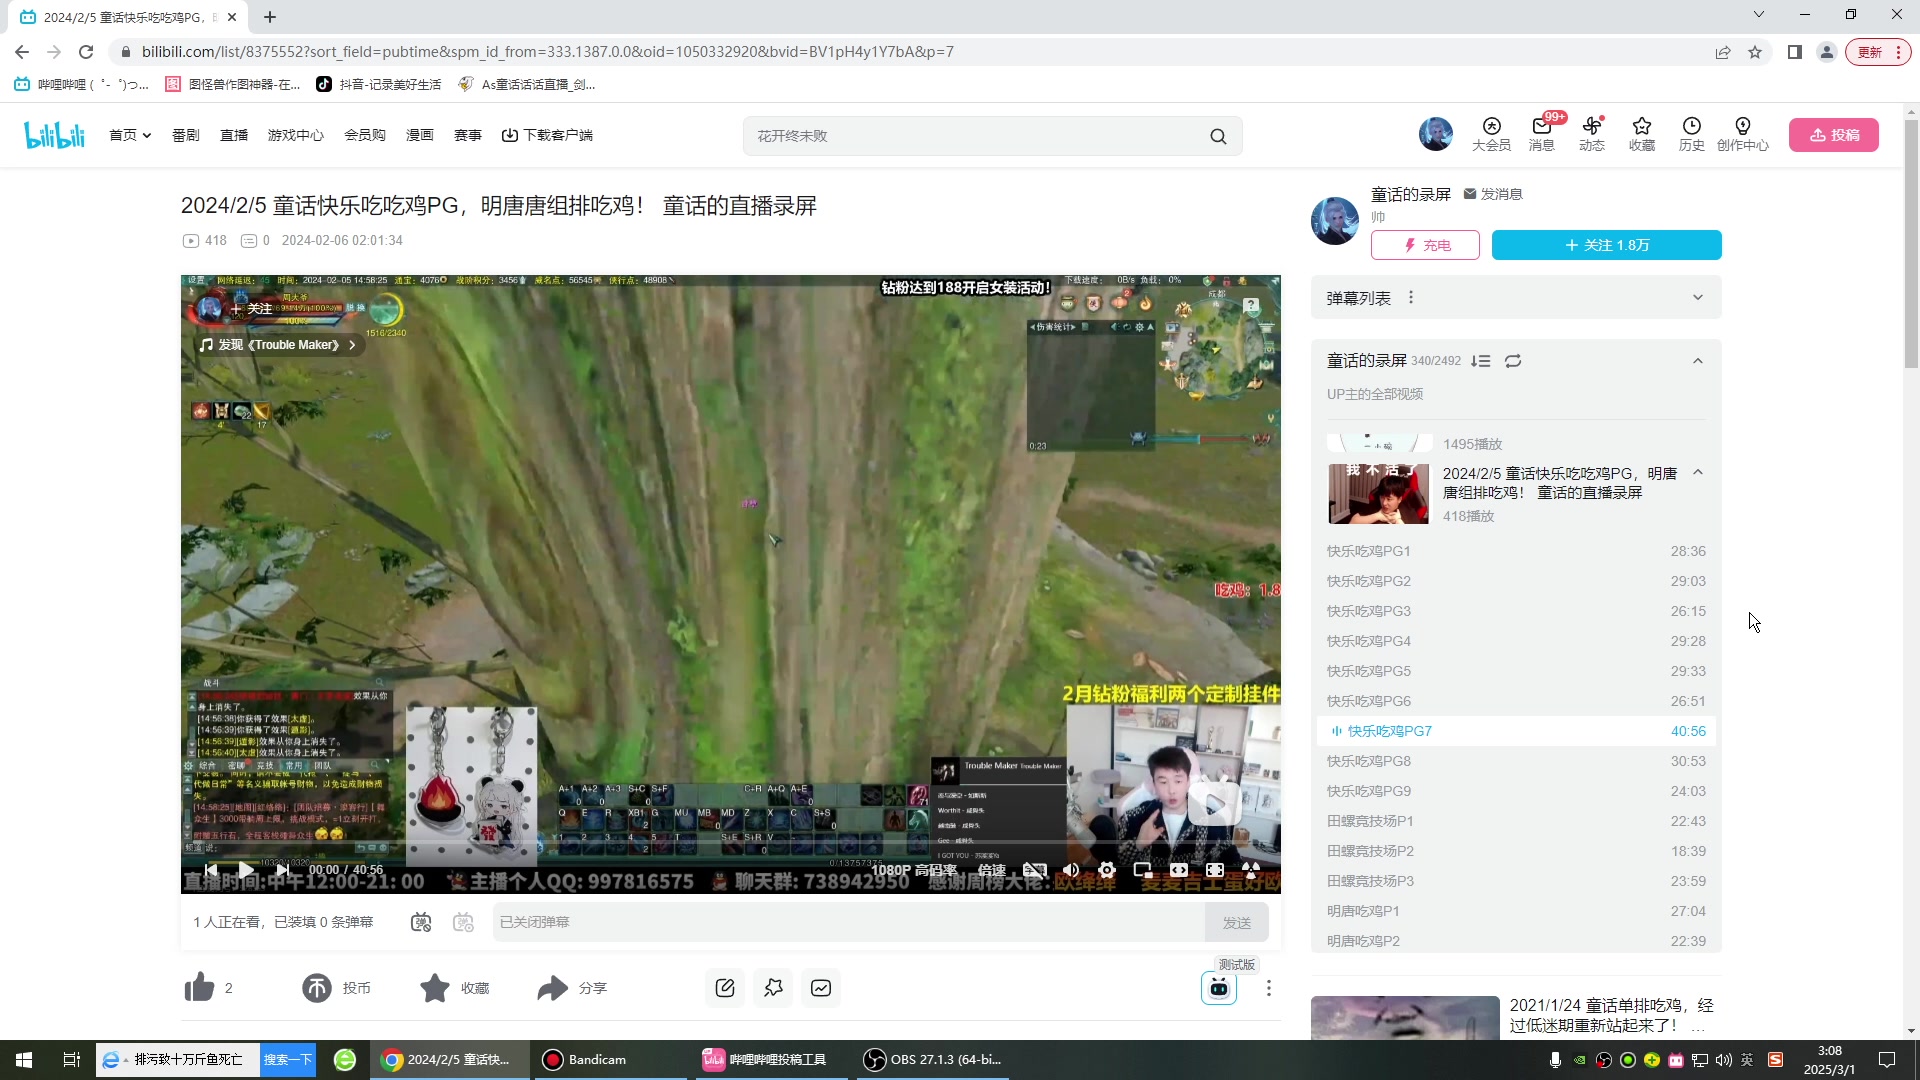The image size is (1920, 1080).
Task: Click 发送 danmaku send button
Action: [1237, 922]
